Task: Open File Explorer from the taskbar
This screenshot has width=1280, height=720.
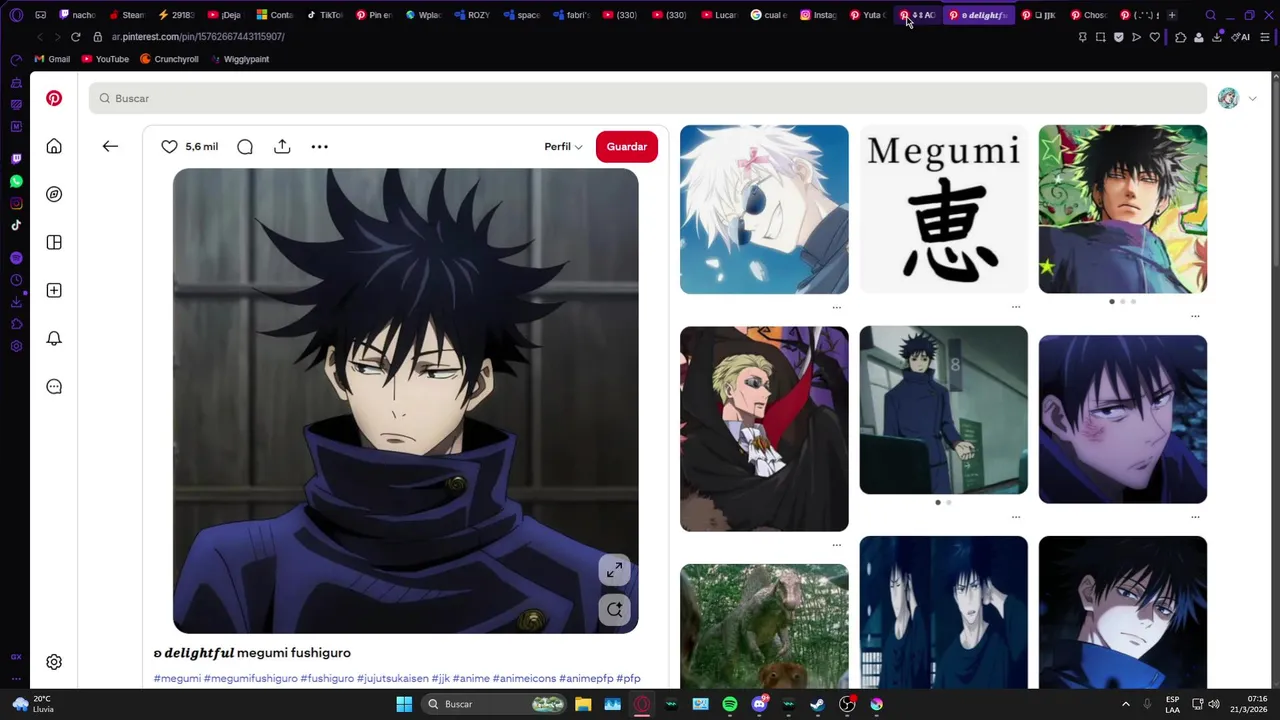Action: point(583,704)
